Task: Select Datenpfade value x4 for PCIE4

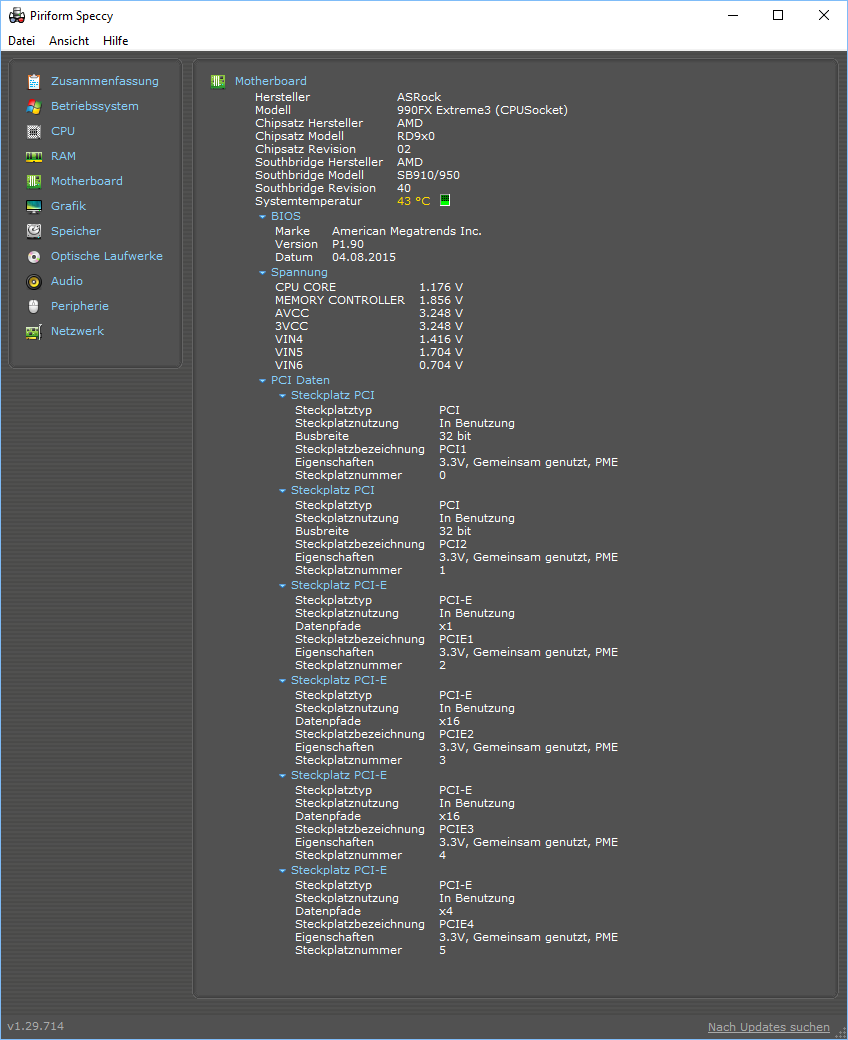Action: click(x=446, y=911)
